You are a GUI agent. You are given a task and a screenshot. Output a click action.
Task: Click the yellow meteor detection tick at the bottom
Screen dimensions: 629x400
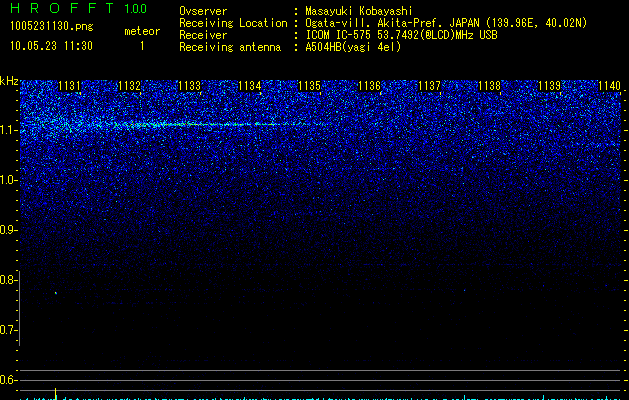pos(55,393)
